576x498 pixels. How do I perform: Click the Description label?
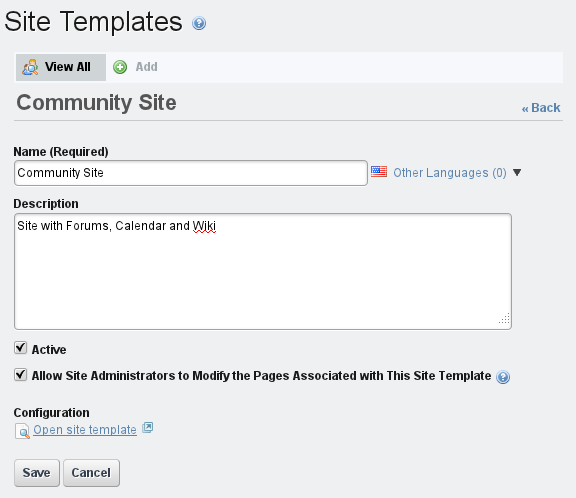click(x=46, y=204)
